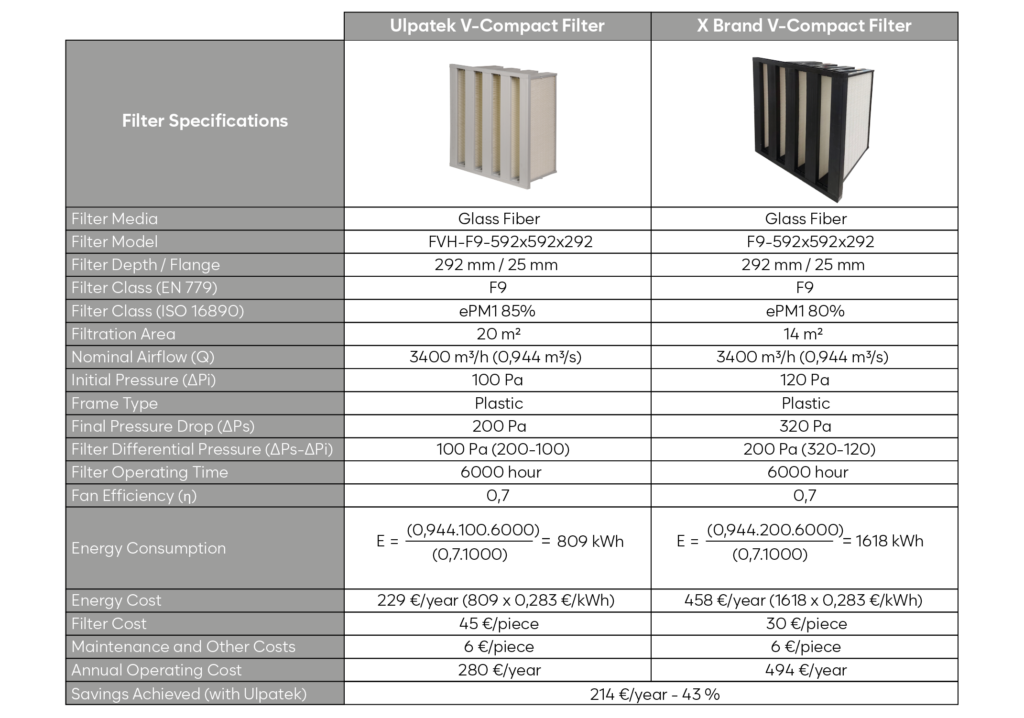
Task: Click Ulpatek's nominal airflow '3400 m³/h' value
Action: pyautogui.click(x=496, y=357)
